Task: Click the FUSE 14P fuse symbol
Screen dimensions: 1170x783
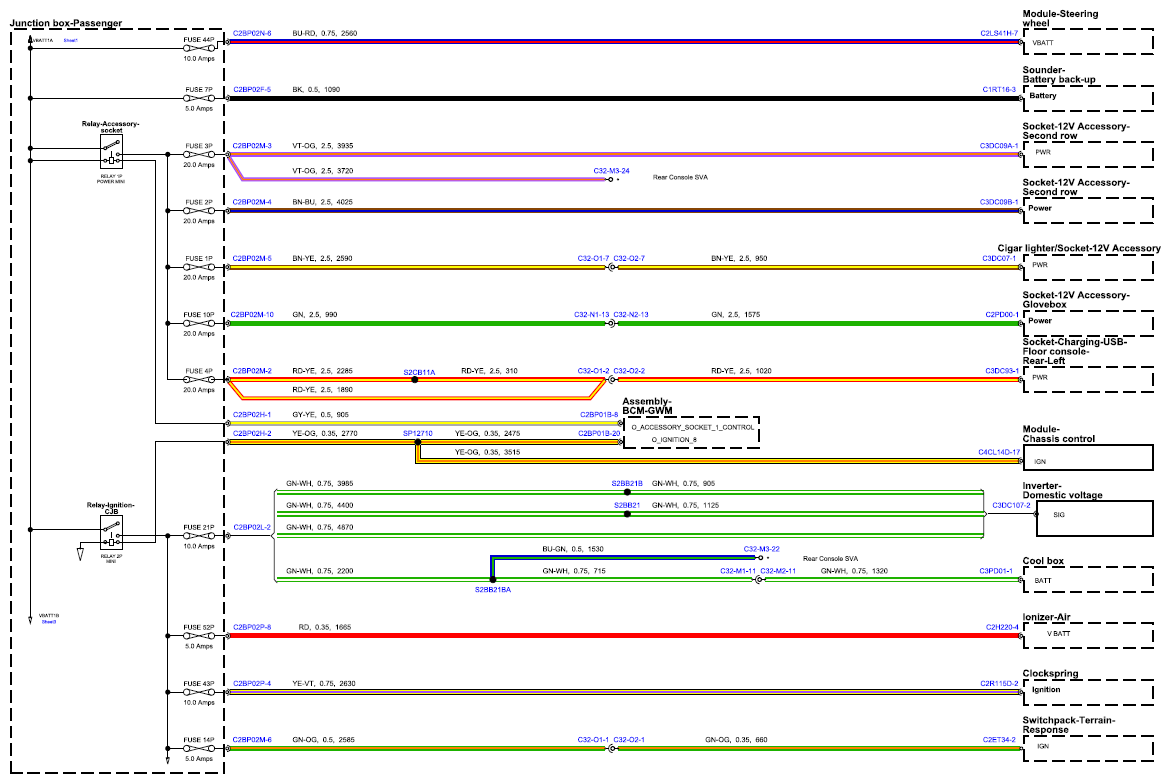Action: click(199, 749)
